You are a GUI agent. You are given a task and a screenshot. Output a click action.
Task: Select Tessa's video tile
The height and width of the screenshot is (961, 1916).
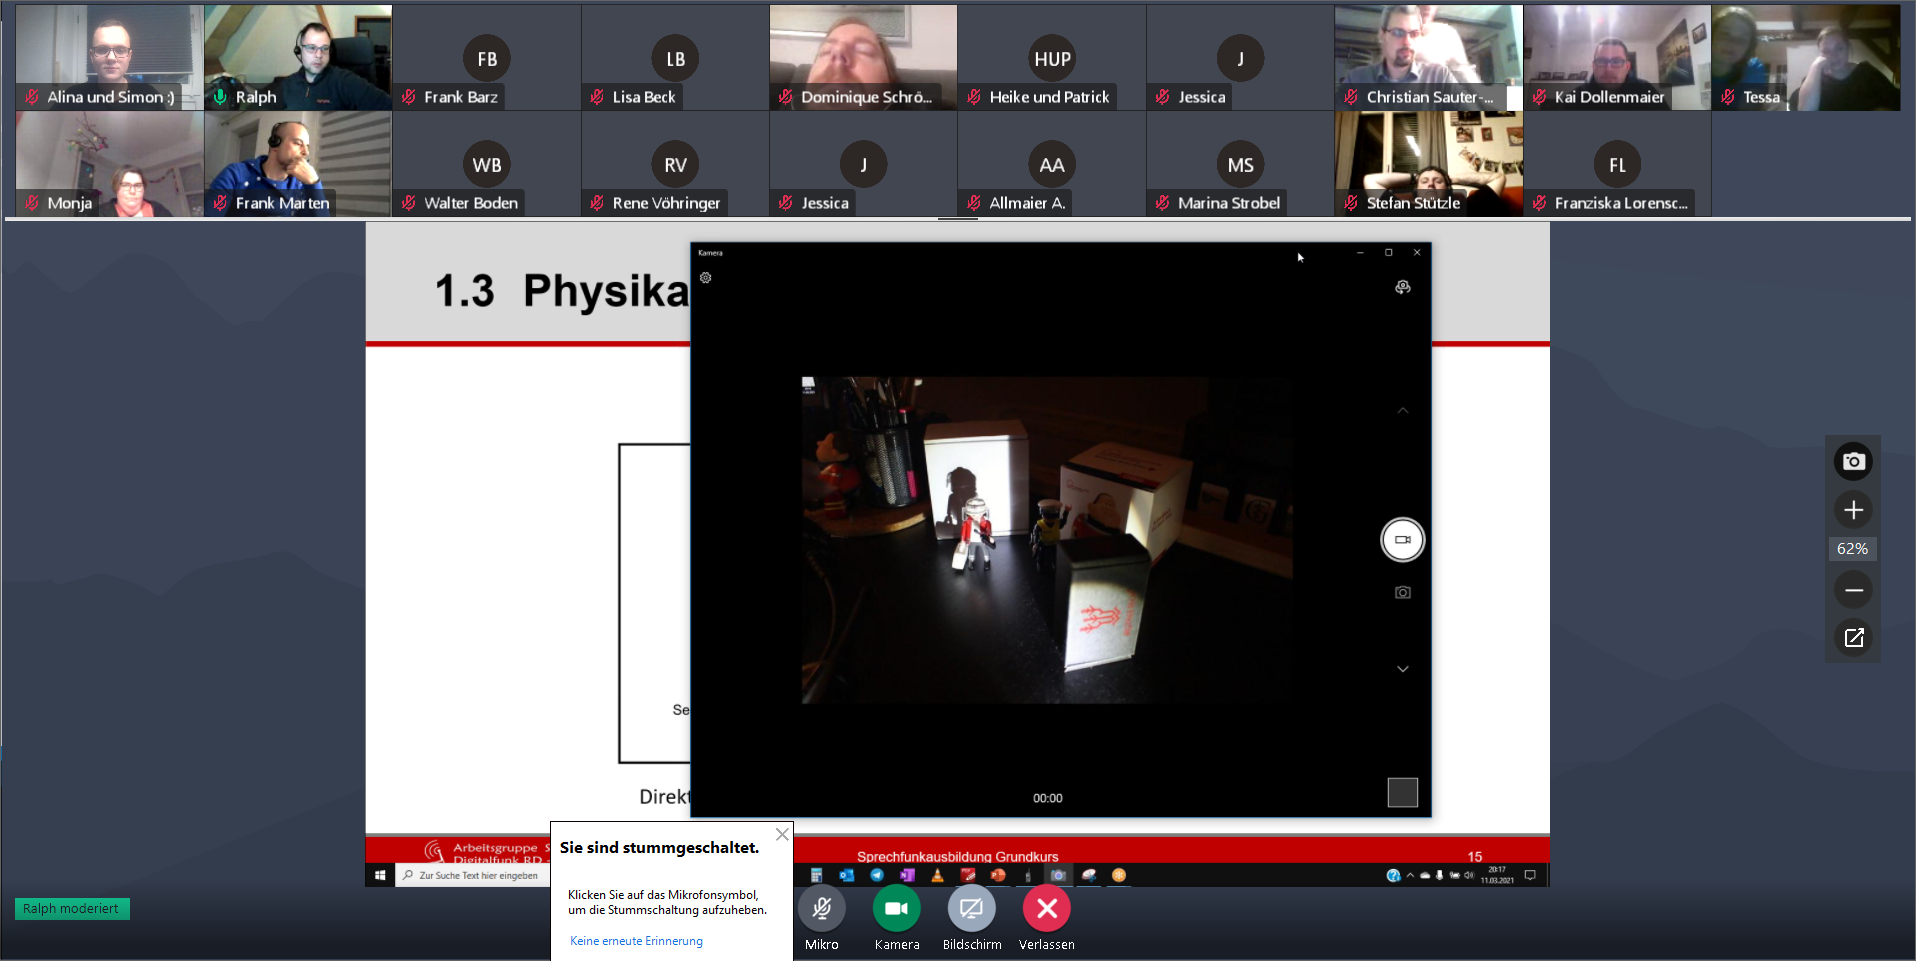pos(1806,57)
